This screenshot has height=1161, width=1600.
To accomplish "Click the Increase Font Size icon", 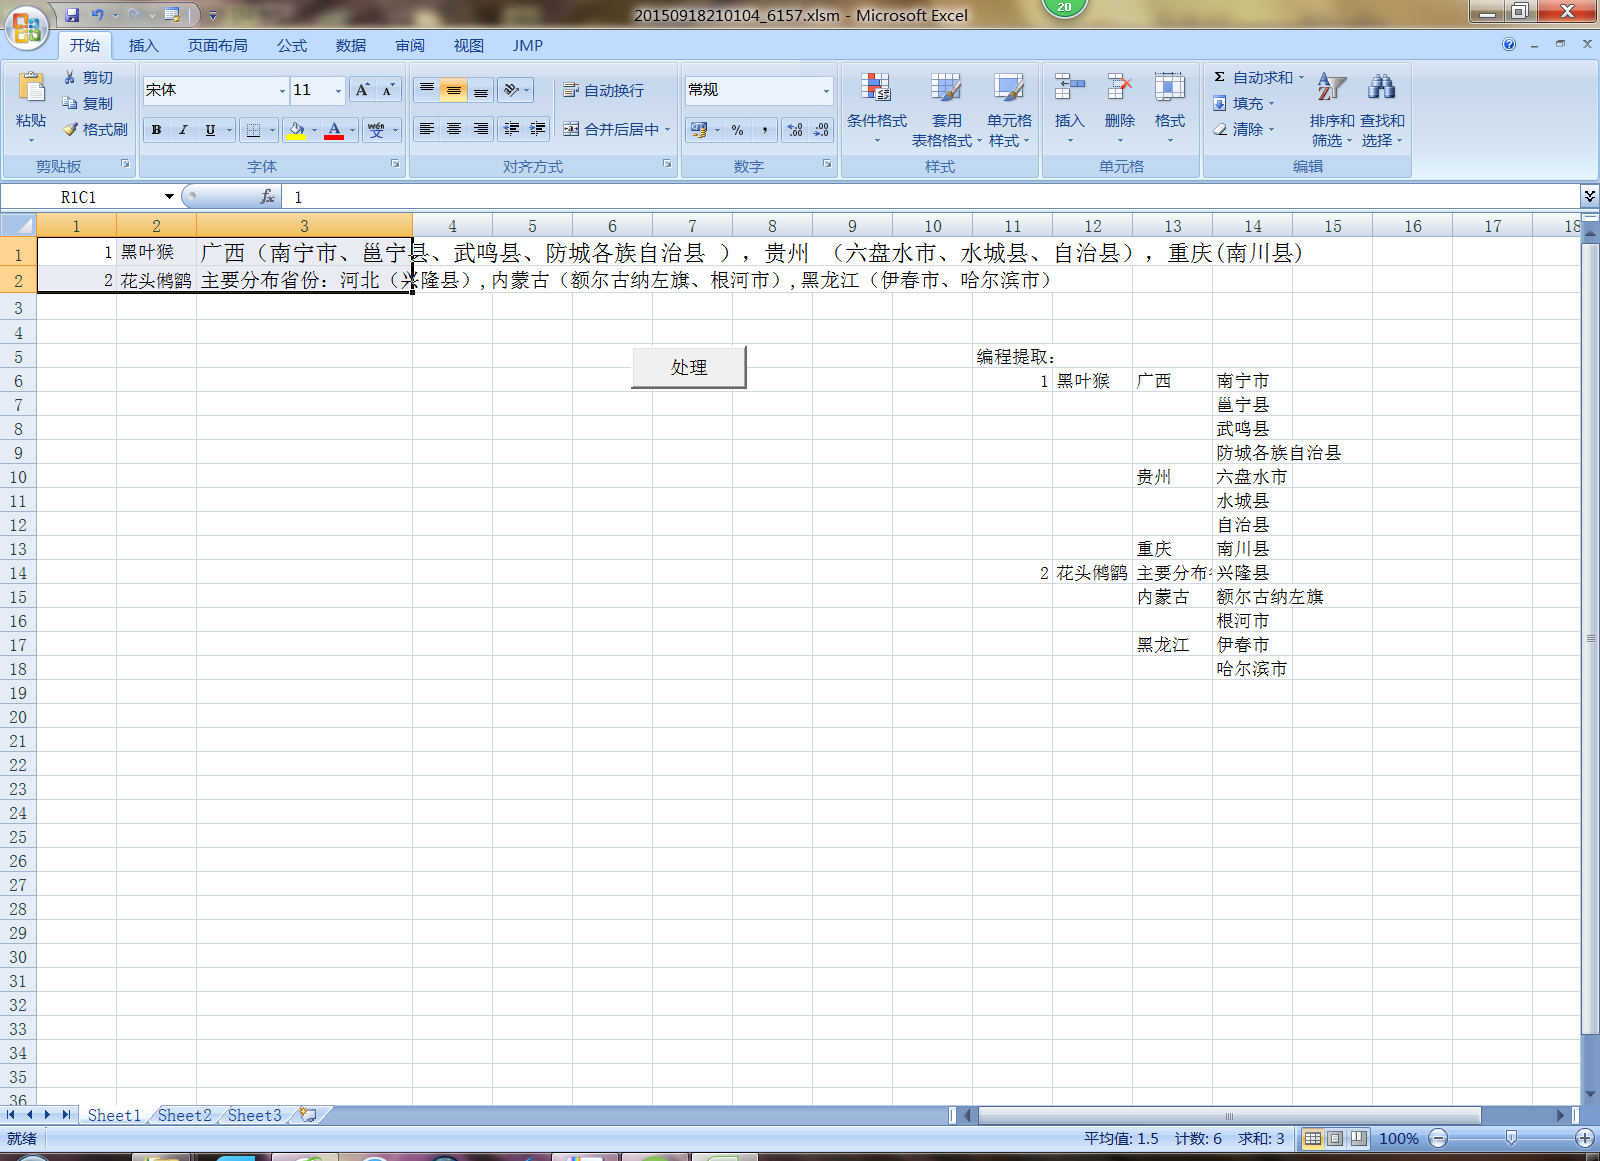I will tap(363, 90).
